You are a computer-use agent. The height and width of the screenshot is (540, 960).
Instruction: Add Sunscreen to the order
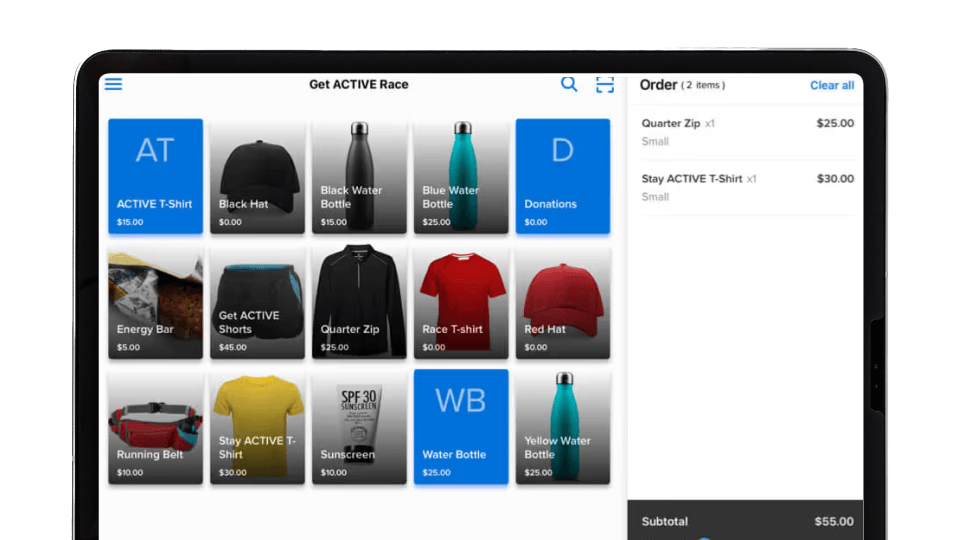(x=359, y=427)
